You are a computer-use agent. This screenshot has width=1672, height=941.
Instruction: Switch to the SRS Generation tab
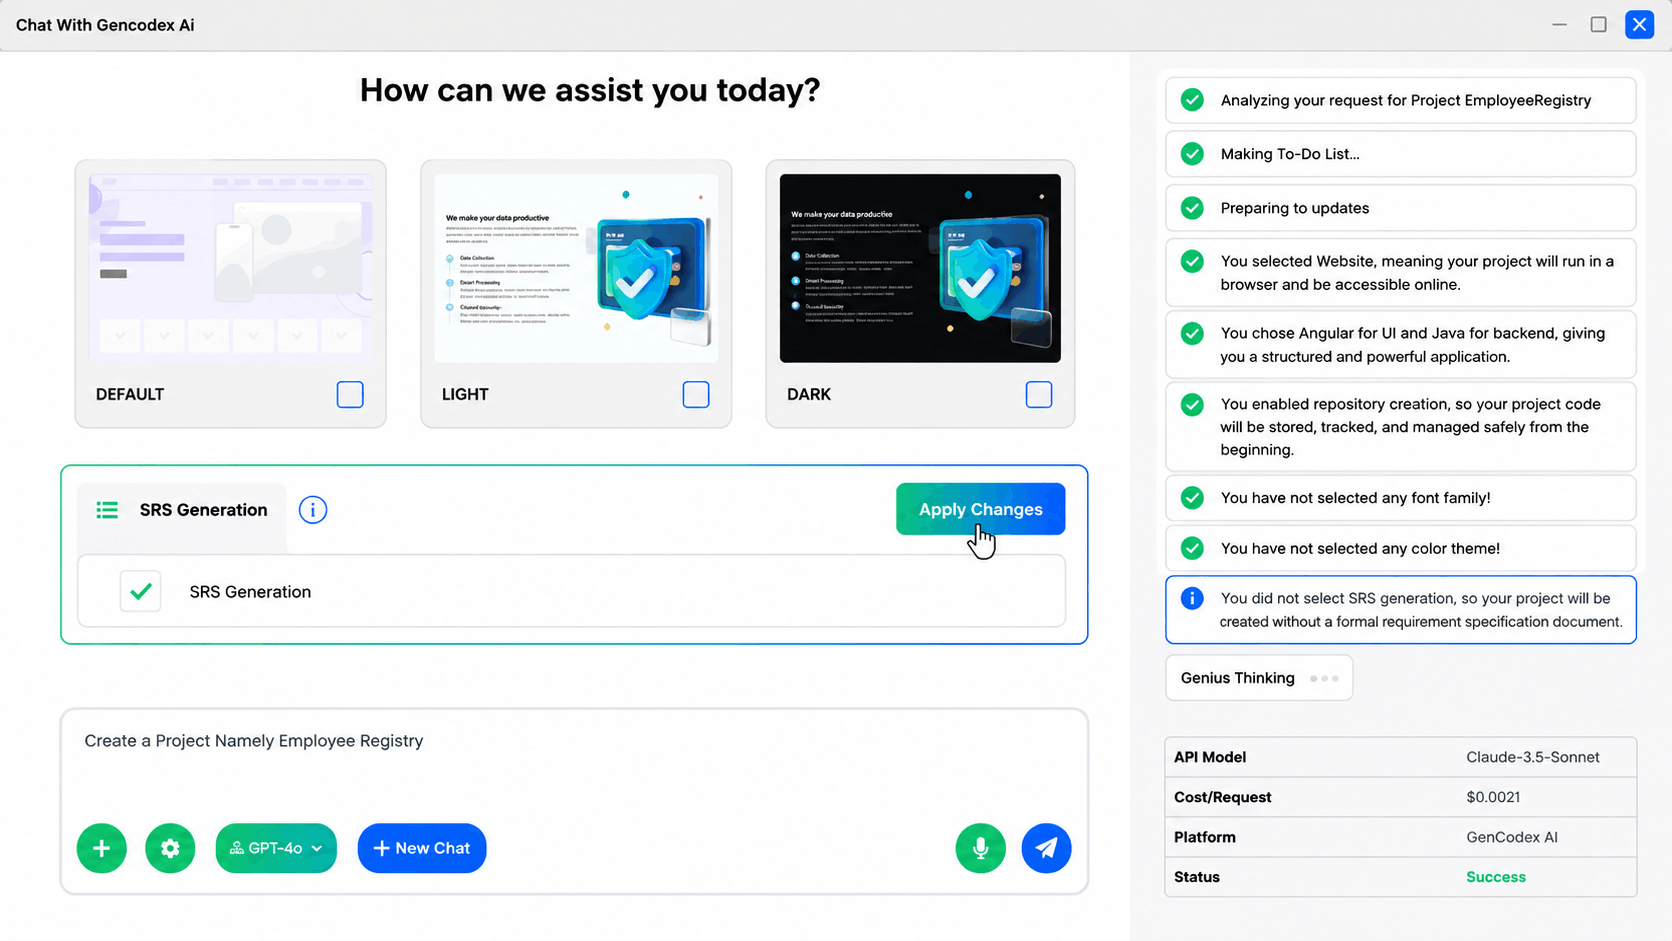183,510
